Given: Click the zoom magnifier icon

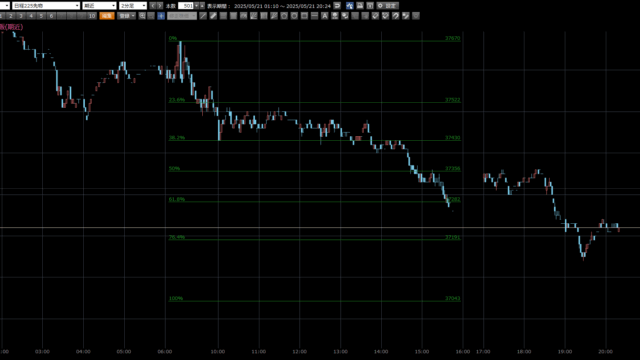Looking at the screenshot, I should 142,16.
